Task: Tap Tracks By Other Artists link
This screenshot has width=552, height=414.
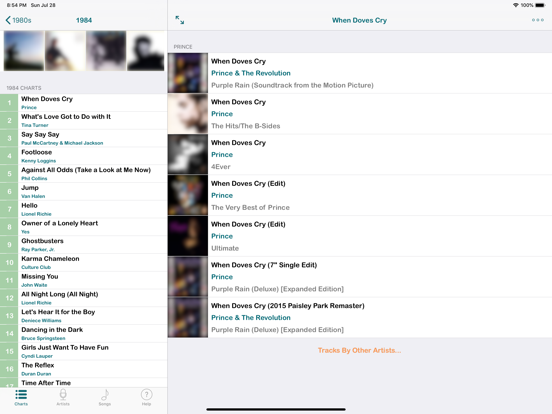Action: pos(359,350)
